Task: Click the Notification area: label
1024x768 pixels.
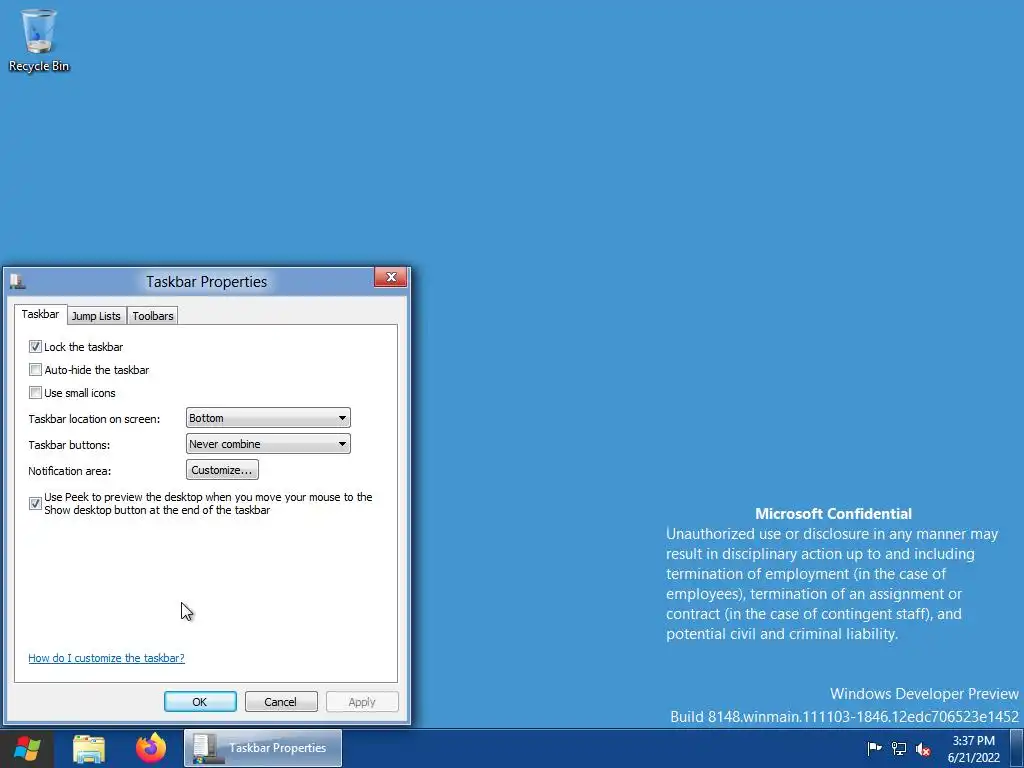Action: pyautogui.click(x=70, y=471)
